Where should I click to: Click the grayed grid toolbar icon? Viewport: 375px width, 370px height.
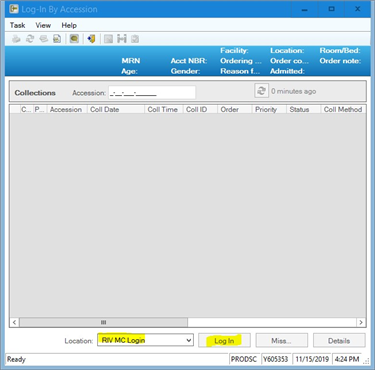coord(108,39)
